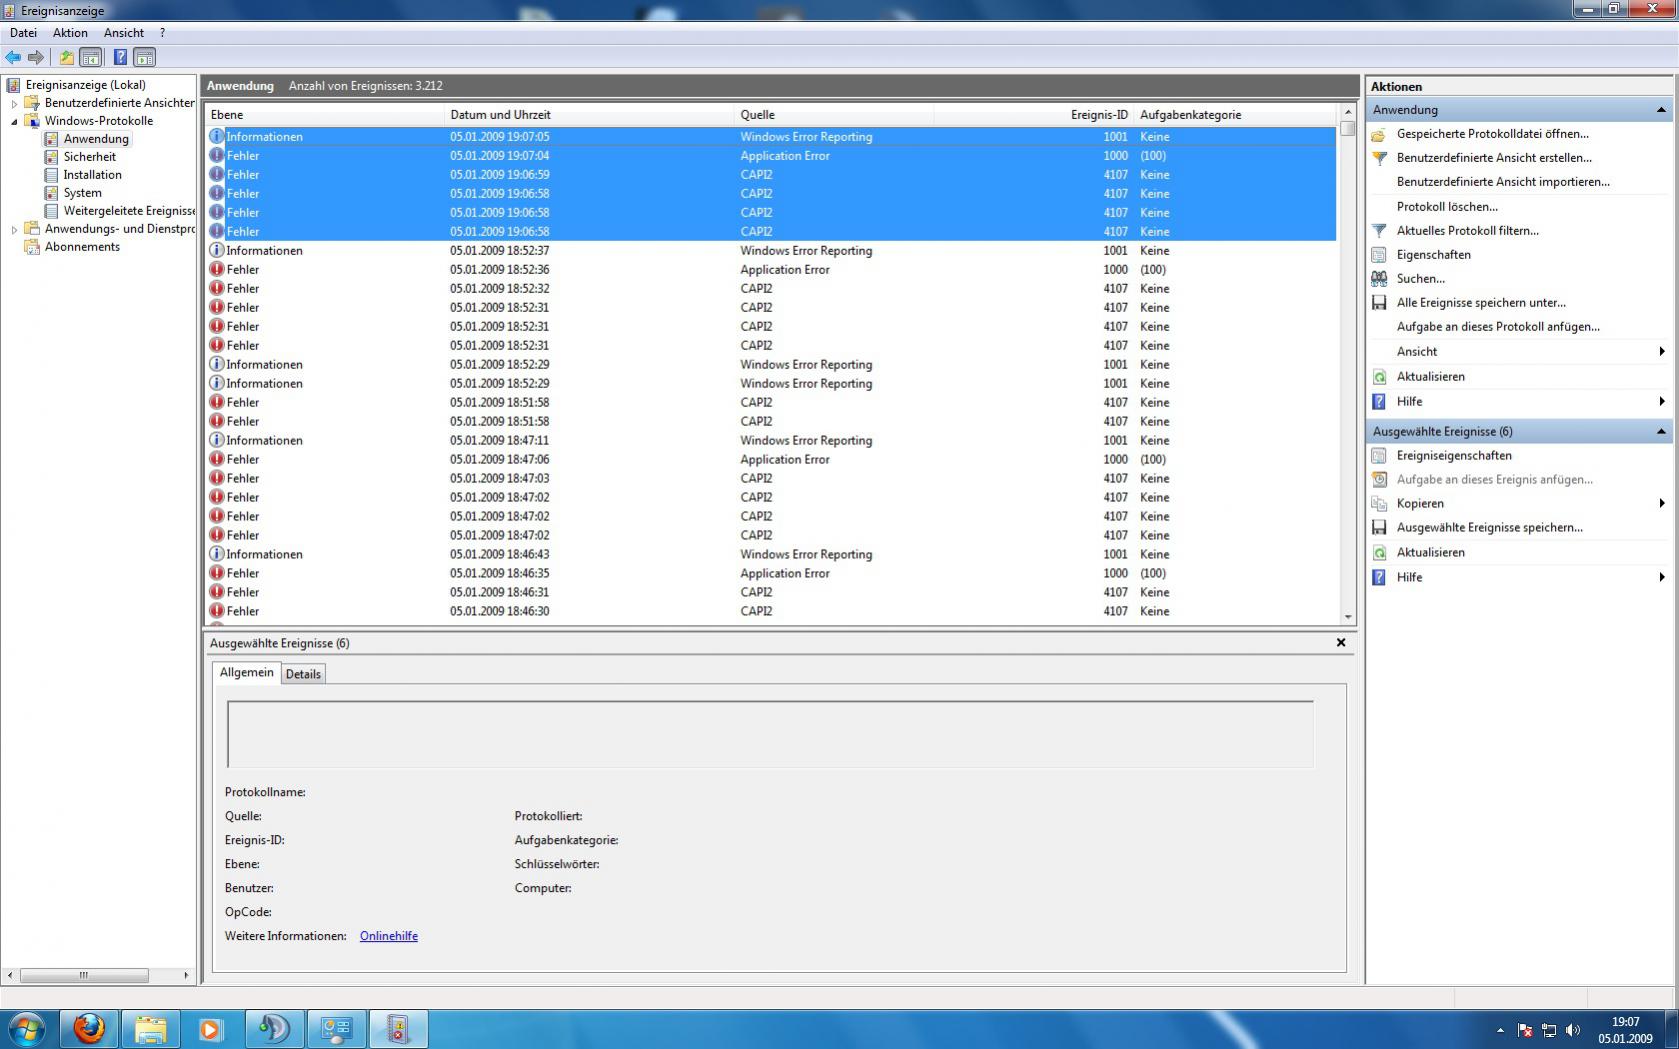Open the 'Ansicht' submenu in Aktionen
The image size is (1679, 1049).
[1518, 351]
